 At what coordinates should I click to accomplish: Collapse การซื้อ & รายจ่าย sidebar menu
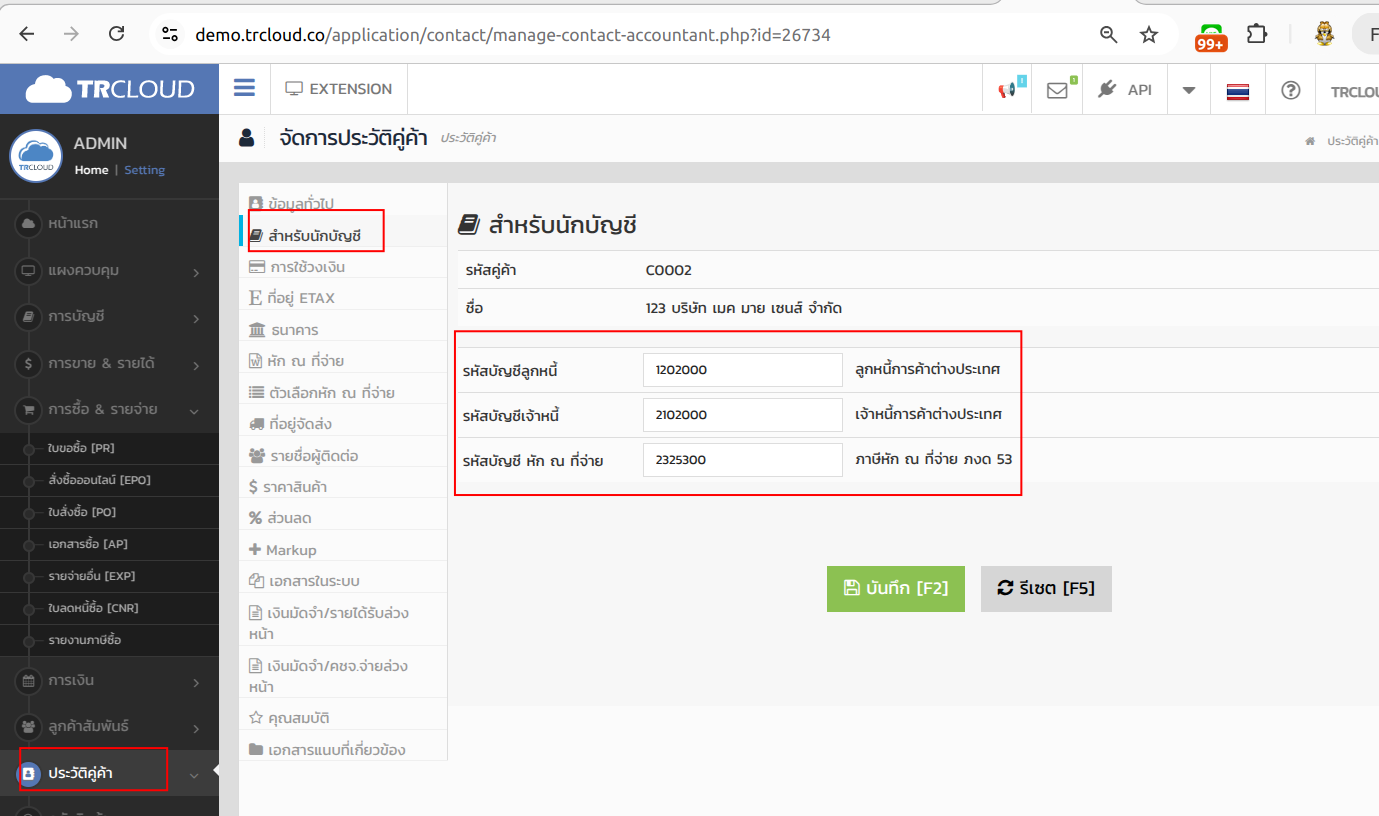click(109, 409)
